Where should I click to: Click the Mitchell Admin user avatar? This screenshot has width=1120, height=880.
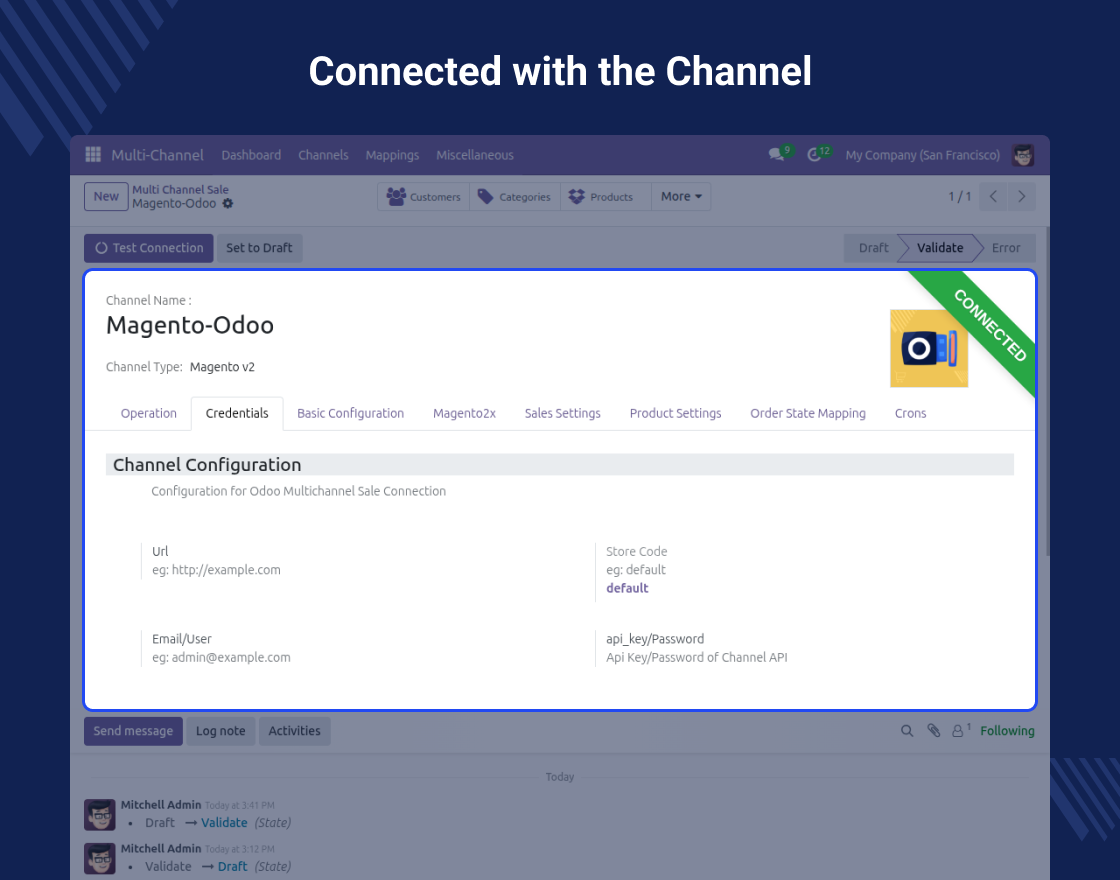[1023, 155]
